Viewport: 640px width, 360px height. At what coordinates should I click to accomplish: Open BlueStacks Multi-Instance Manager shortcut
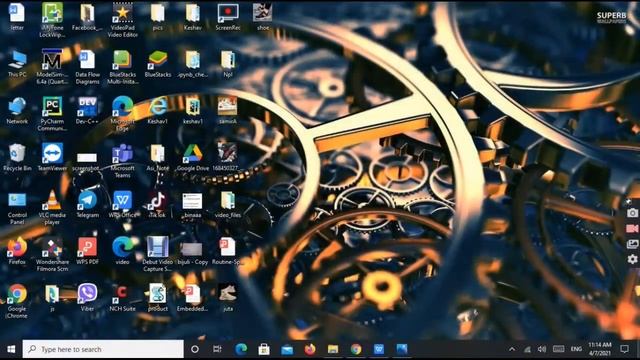(122, 67)
